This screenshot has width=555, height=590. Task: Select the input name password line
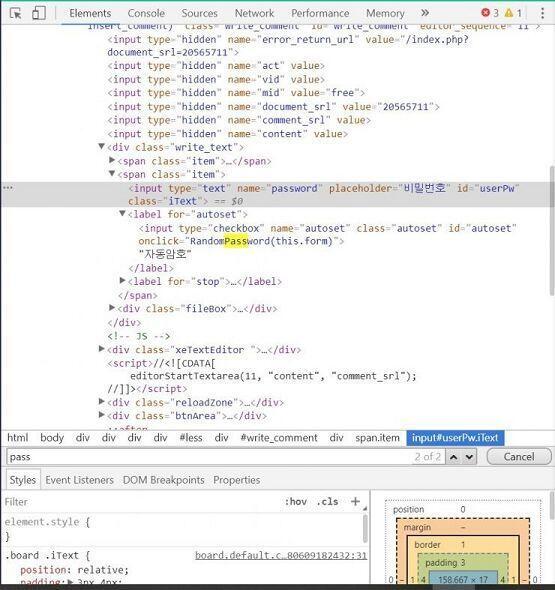pos(277,195)
